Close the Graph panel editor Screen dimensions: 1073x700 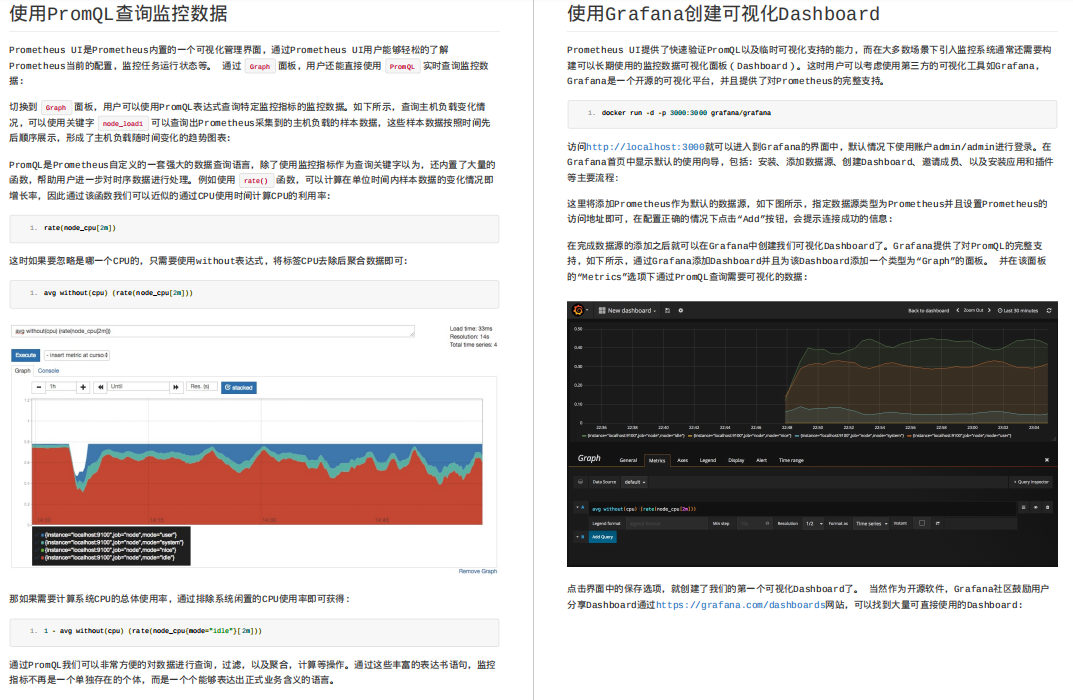(1047, 460)
